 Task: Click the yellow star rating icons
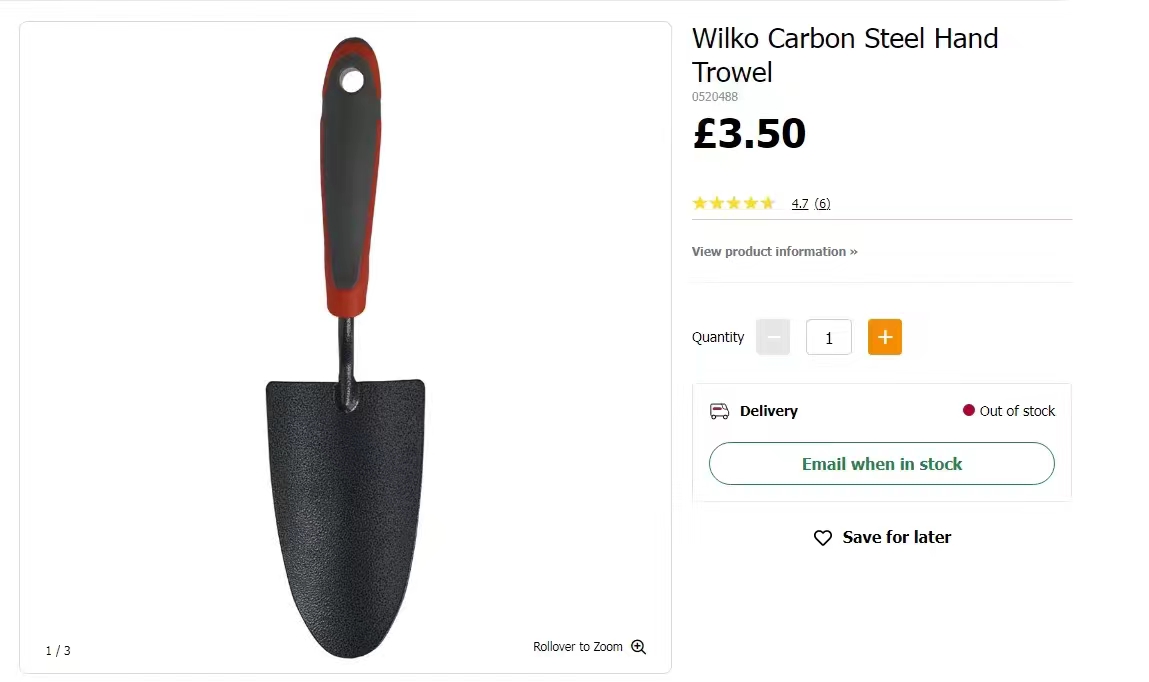734,203
